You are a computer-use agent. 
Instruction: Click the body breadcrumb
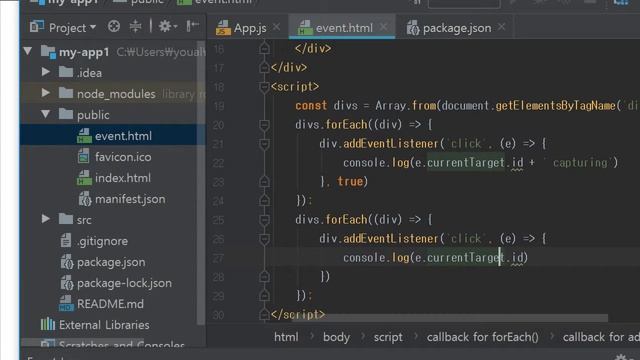point(336,337)
